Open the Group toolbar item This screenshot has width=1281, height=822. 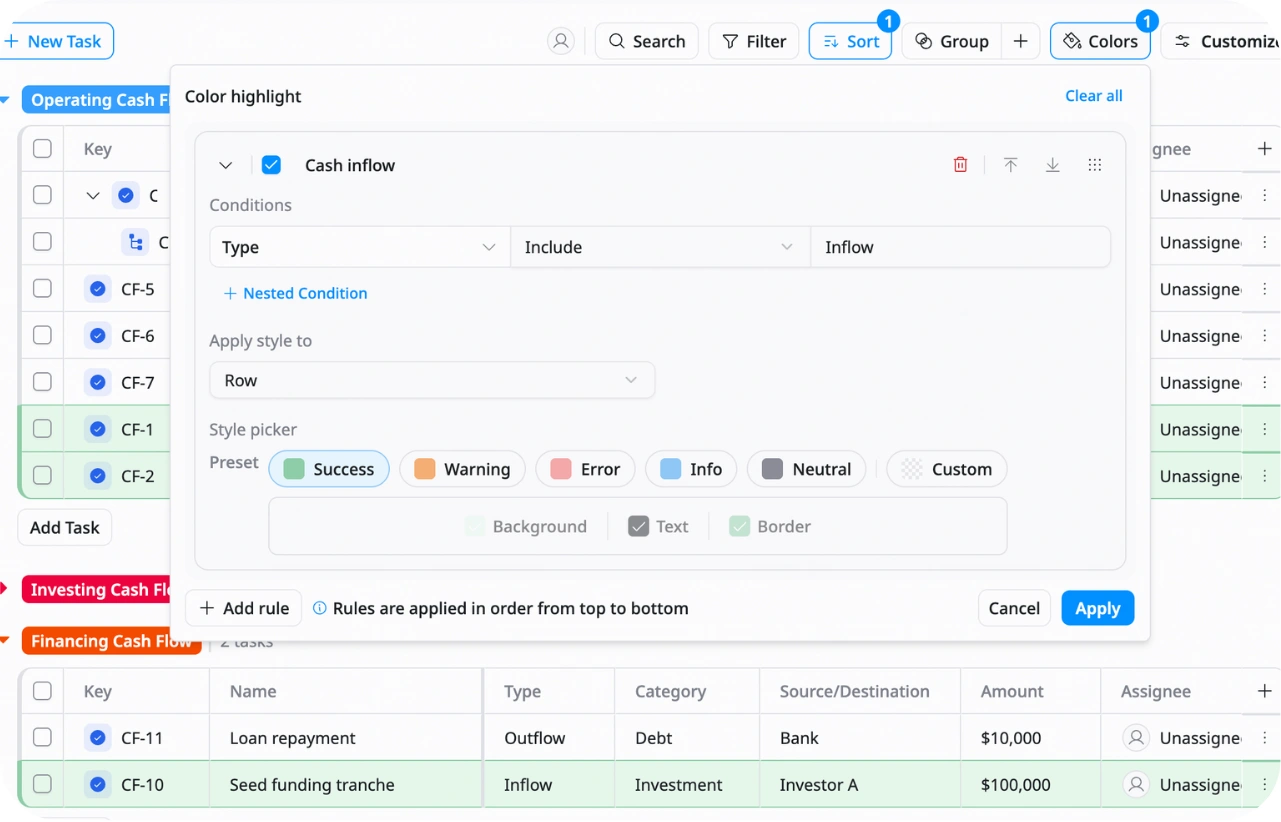[951, 41]
